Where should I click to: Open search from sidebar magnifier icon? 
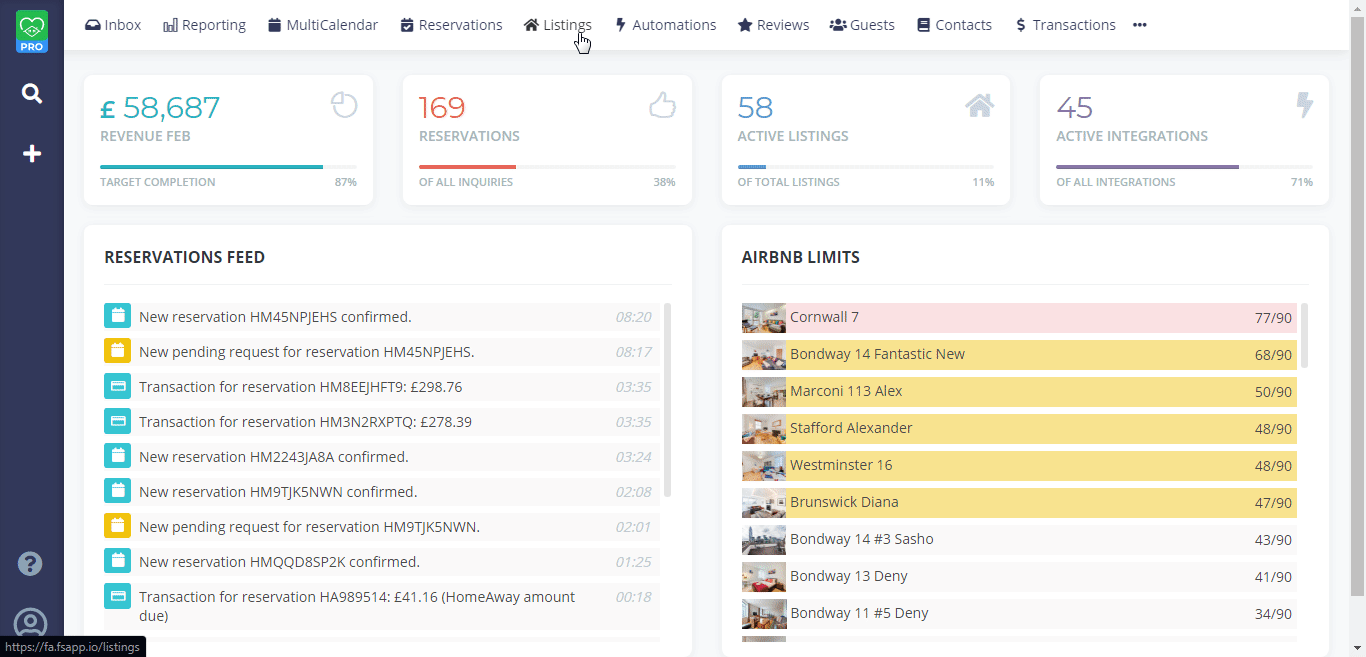pos(32,94)
